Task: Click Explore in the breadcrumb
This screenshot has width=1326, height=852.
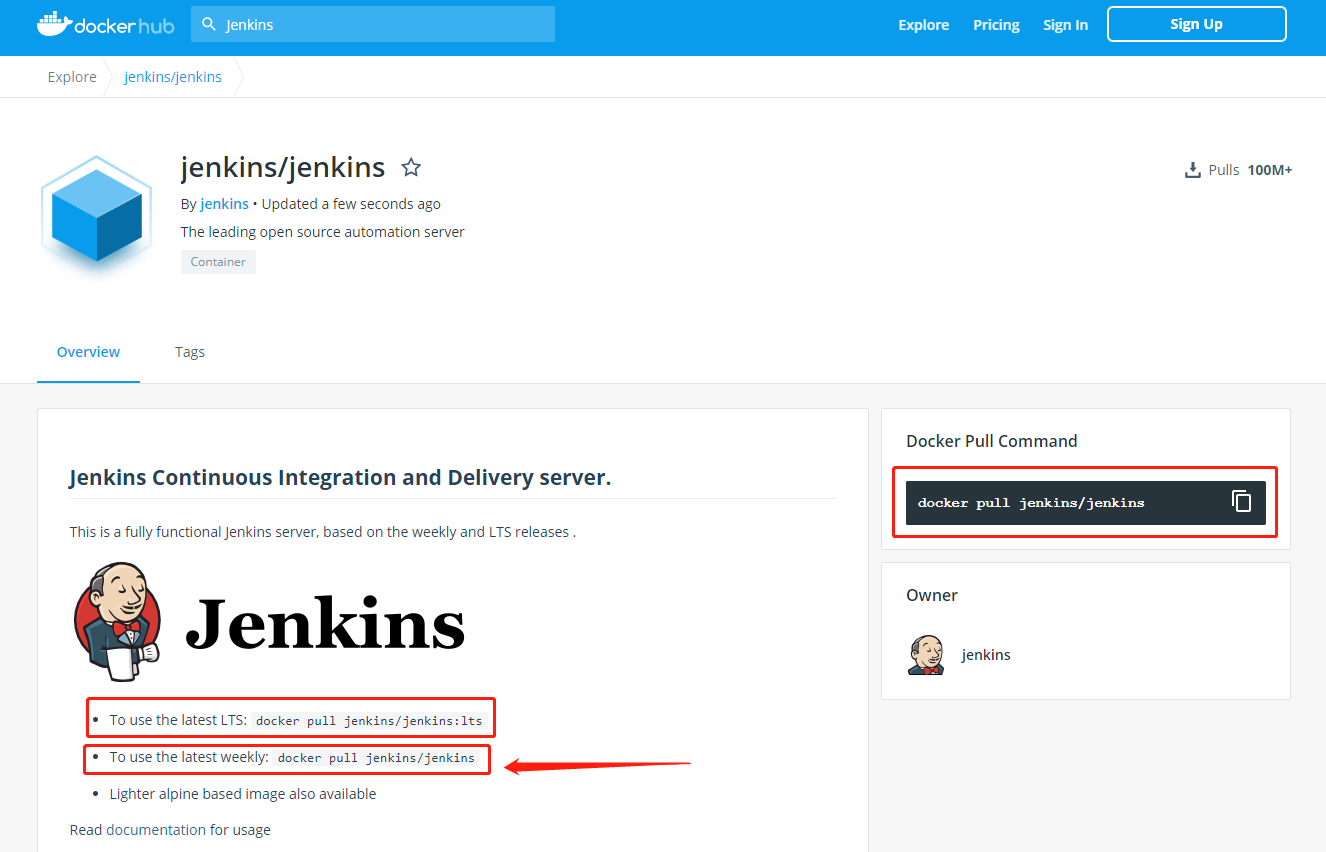Action: [72, 77]
